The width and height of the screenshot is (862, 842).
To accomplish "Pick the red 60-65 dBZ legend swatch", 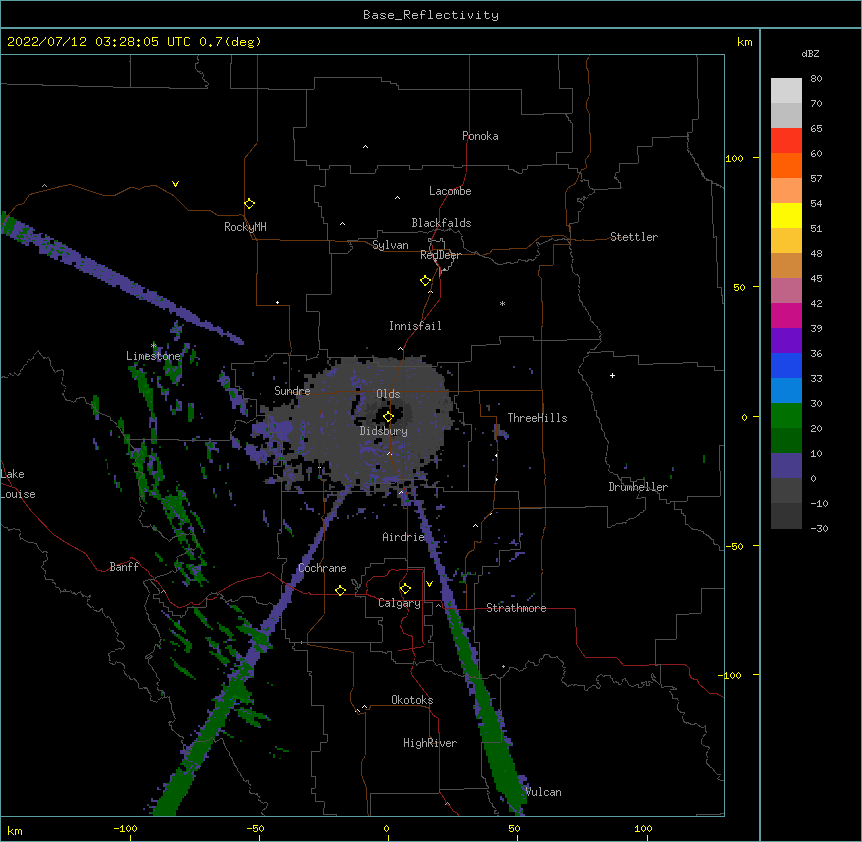I will [x=786, y=141].
